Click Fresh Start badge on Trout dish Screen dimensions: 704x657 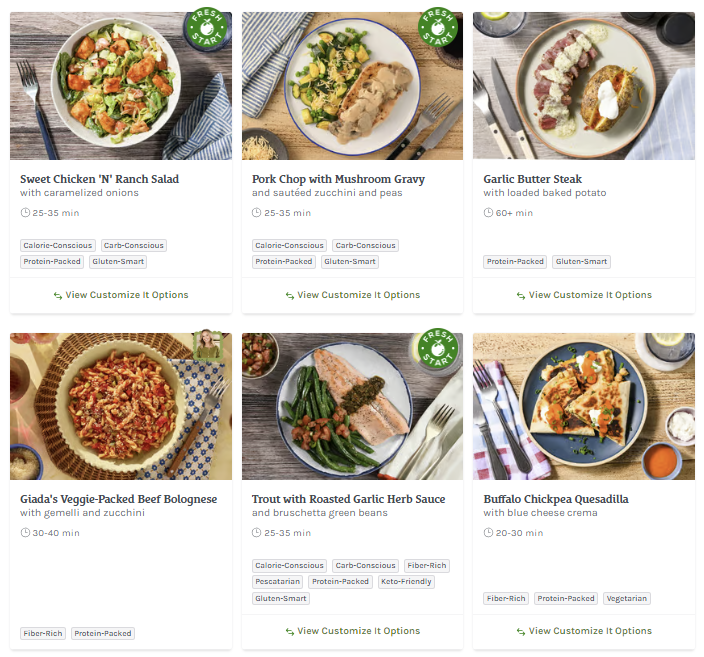(x=437, y=351)
